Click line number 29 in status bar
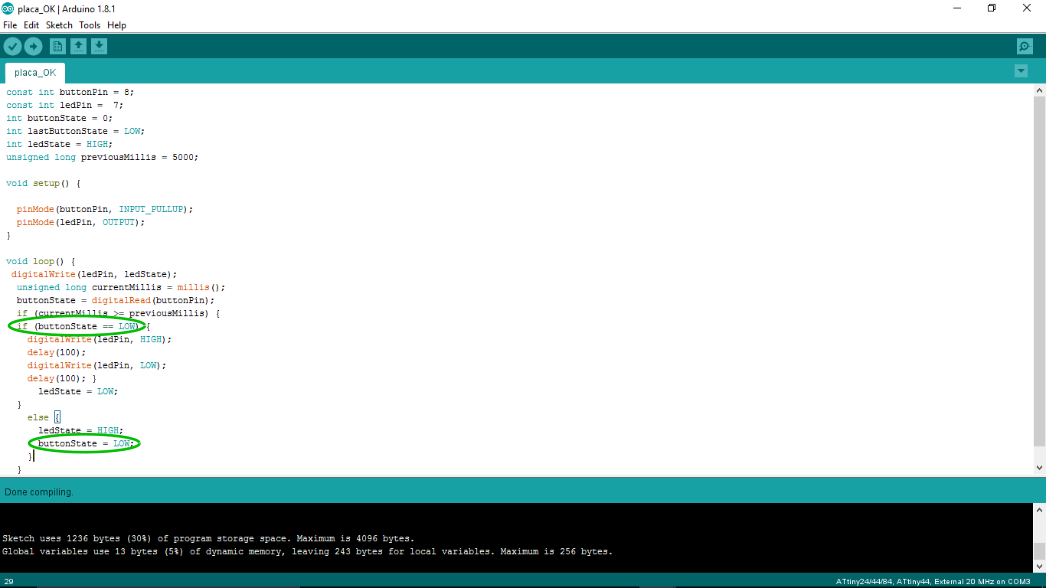Viewport: 1046px width, 588px height. pyautogui.click(x=9, y=581)
